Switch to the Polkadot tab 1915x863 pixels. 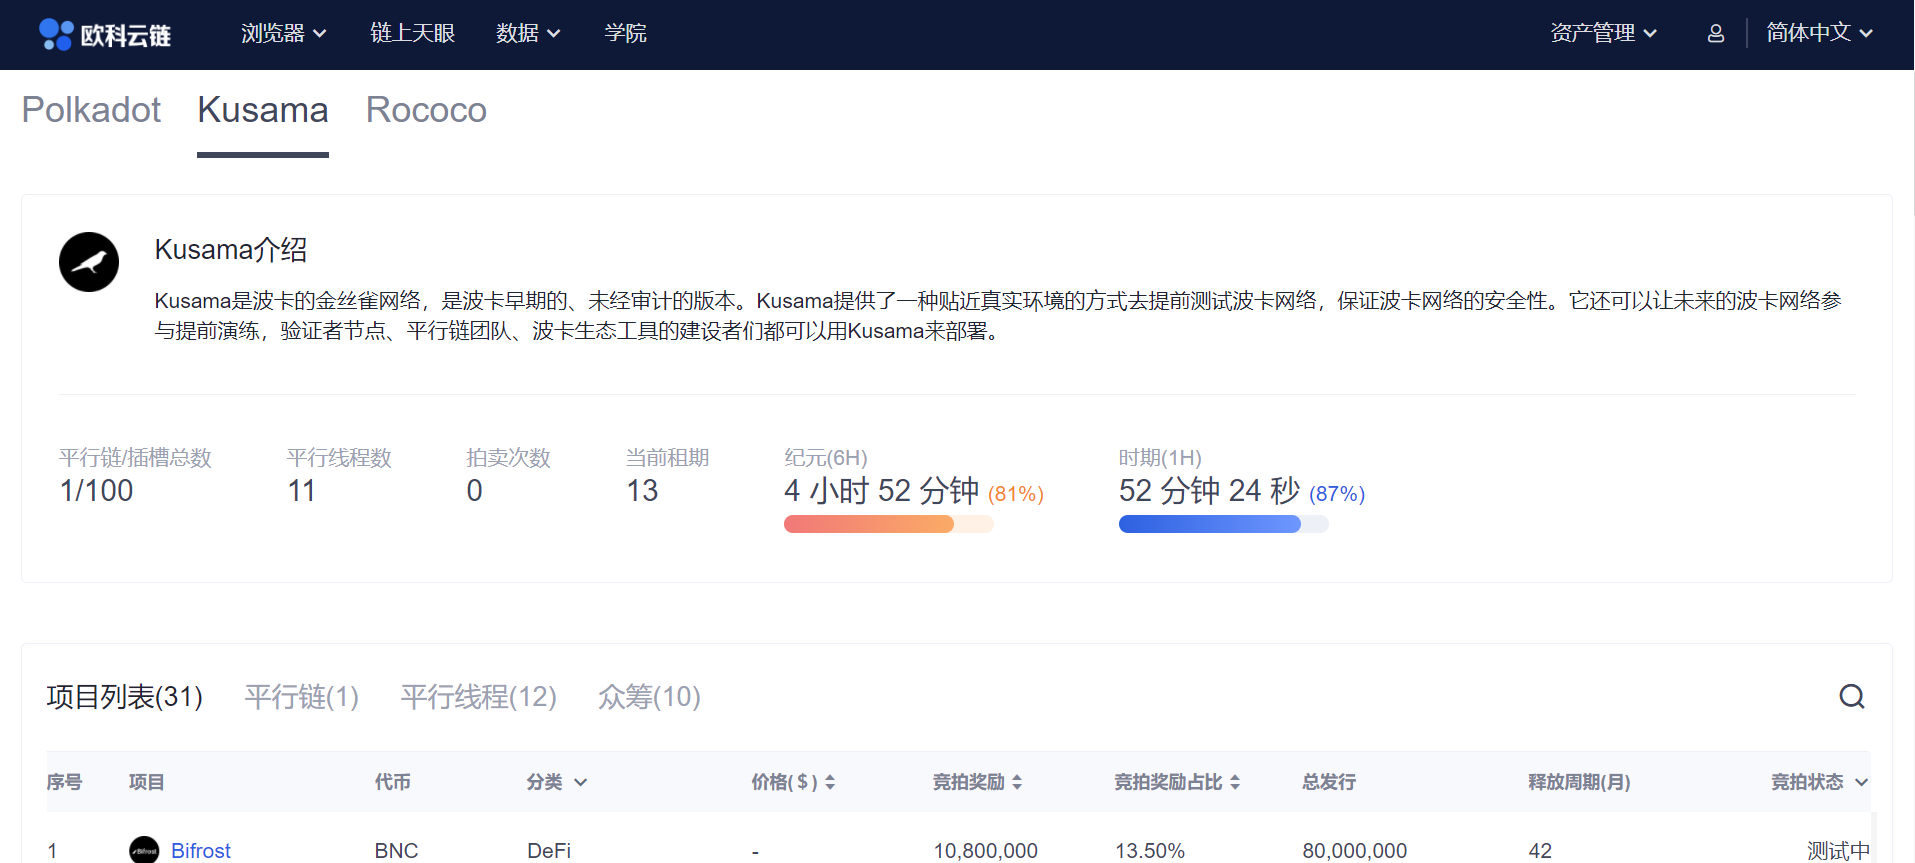(x=91, y=110)
